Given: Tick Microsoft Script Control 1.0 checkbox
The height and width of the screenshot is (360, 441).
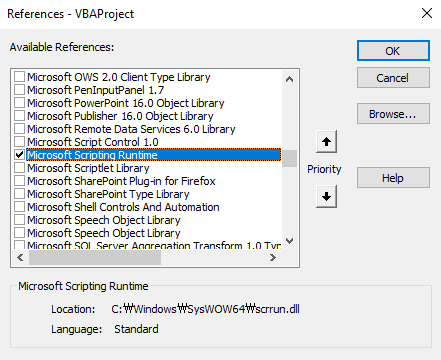Looking at the screenshot, I should [x=19, y=142].
